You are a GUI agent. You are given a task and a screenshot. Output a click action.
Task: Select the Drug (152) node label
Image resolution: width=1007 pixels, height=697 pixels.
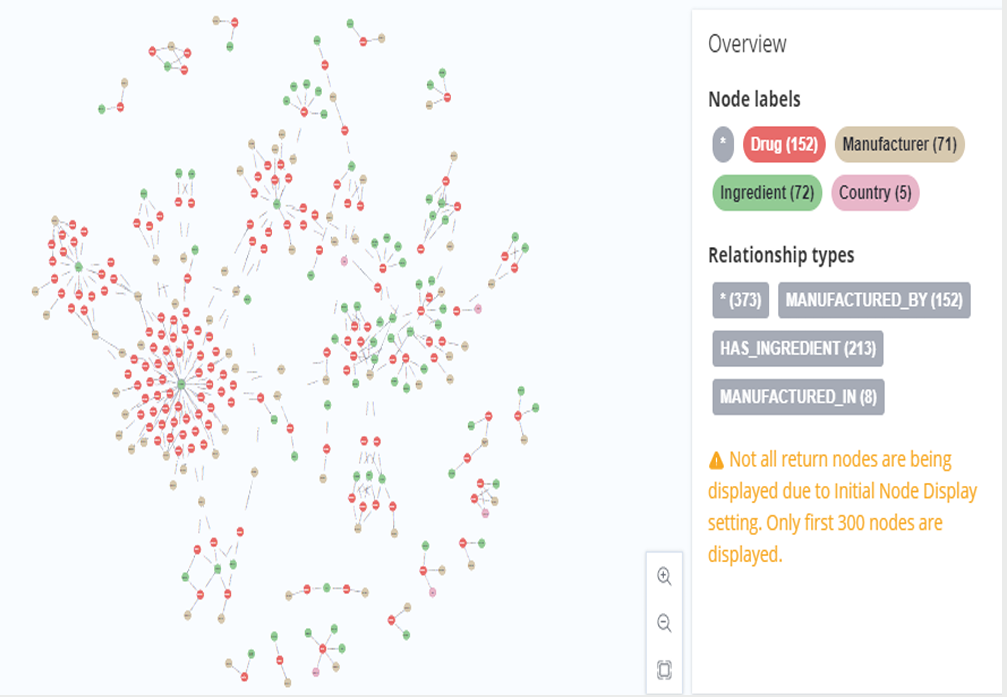[784, 144]
